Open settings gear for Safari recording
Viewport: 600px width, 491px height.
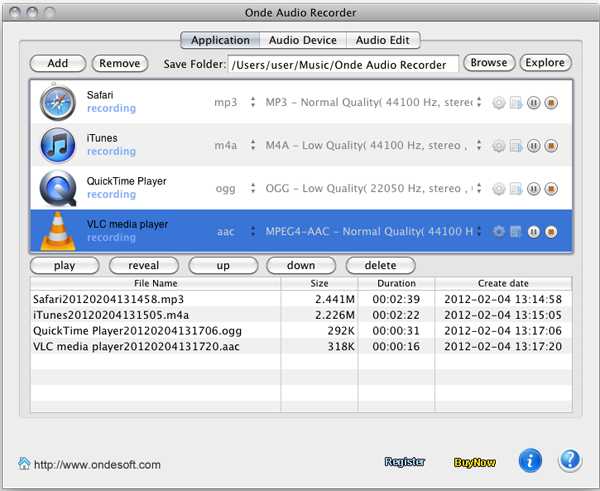tap(500, 102)
